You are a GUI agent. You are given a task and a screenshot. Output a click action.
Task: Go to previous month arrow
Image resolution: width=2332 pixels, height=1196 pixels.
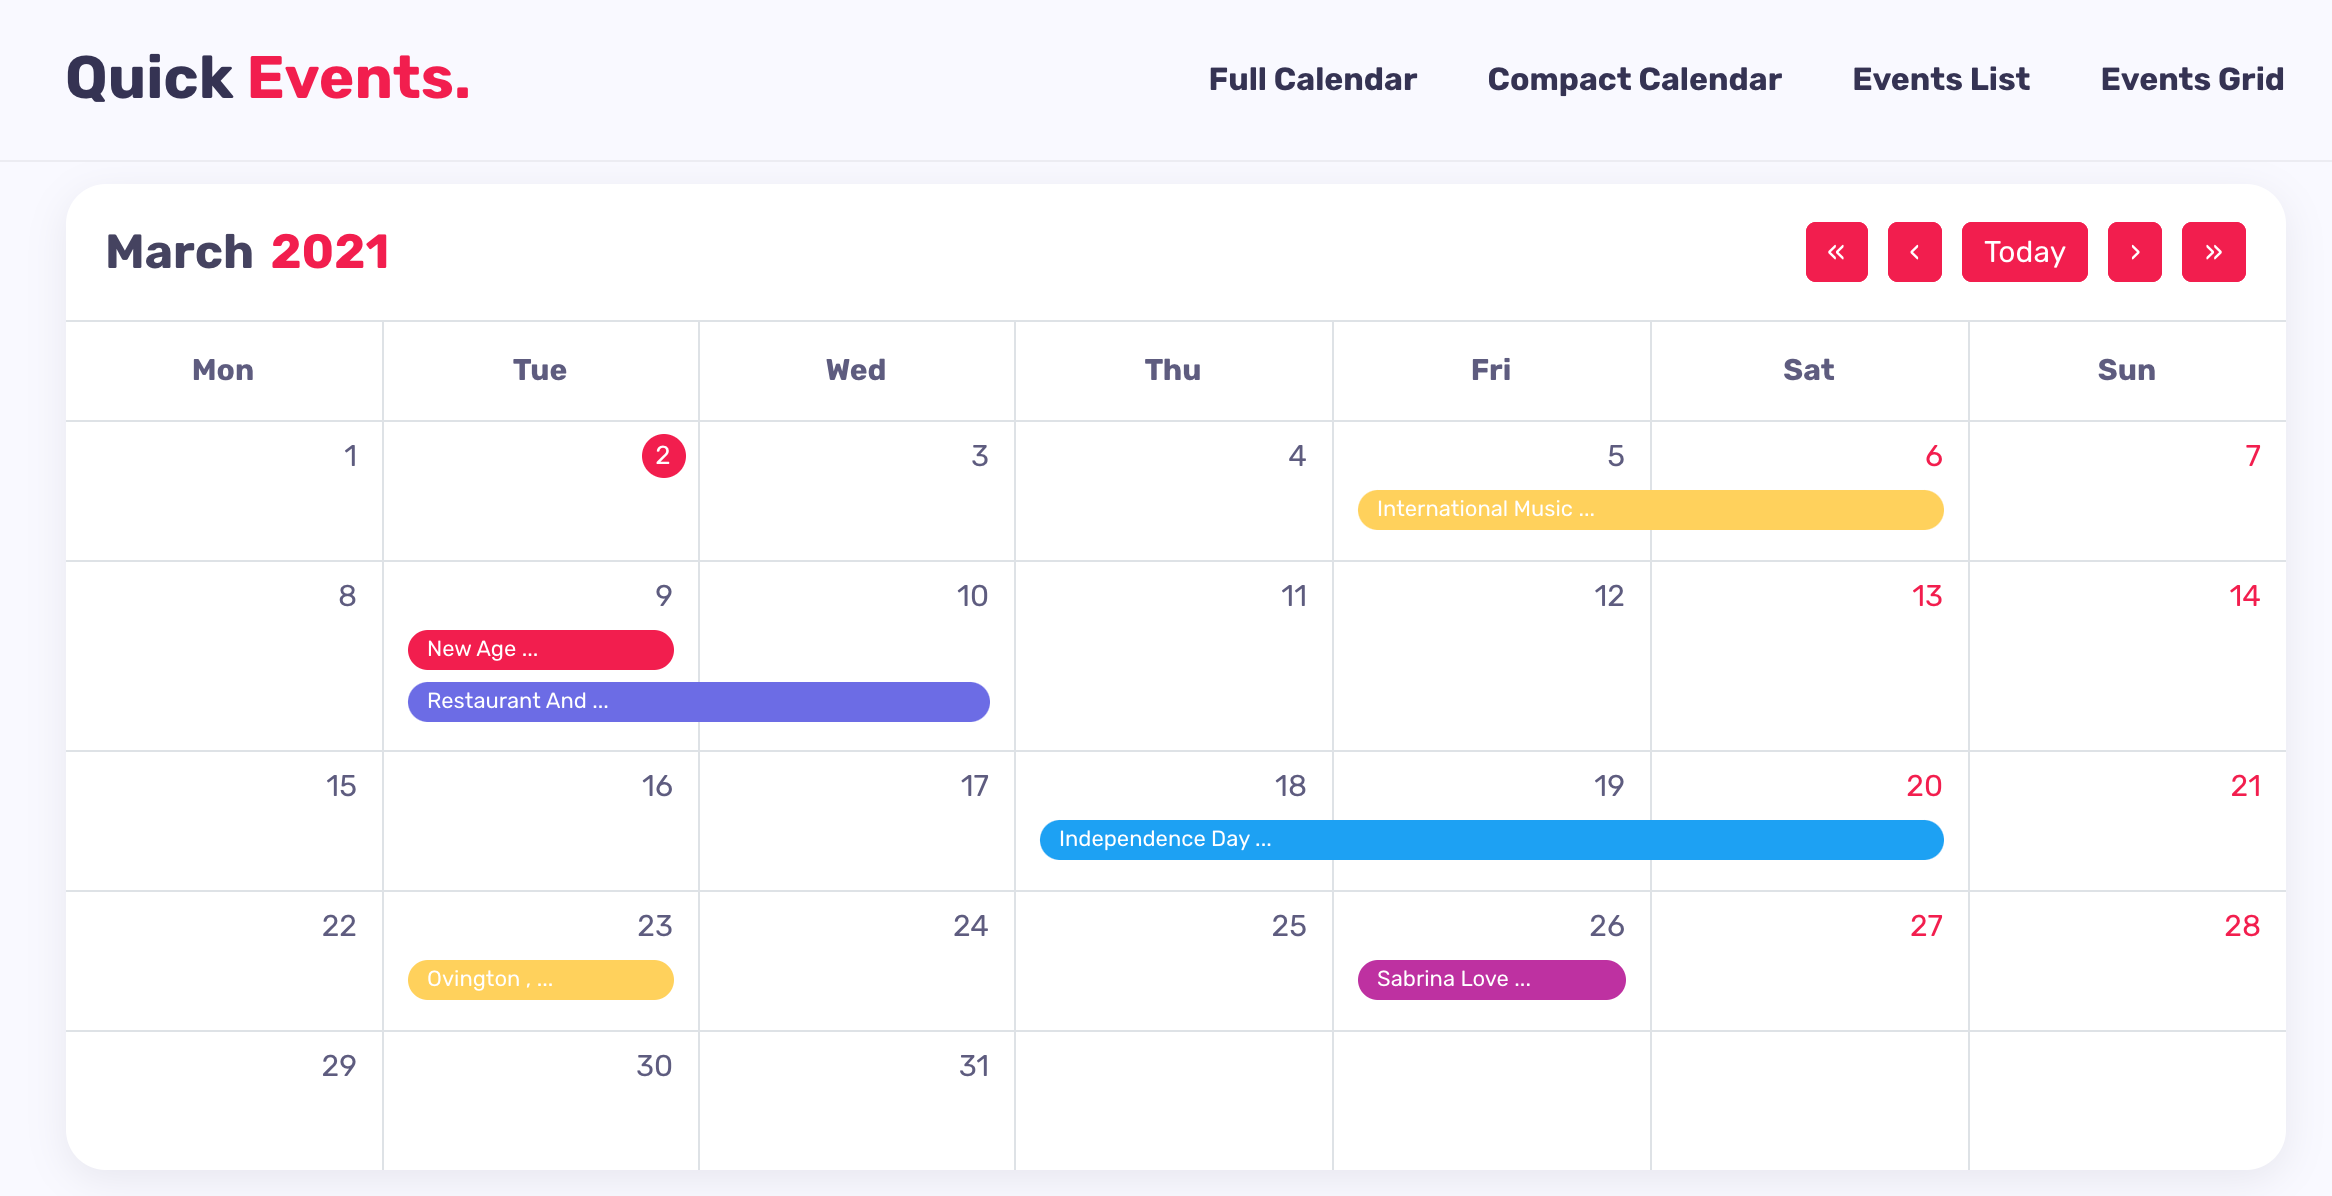[1914, 252]
